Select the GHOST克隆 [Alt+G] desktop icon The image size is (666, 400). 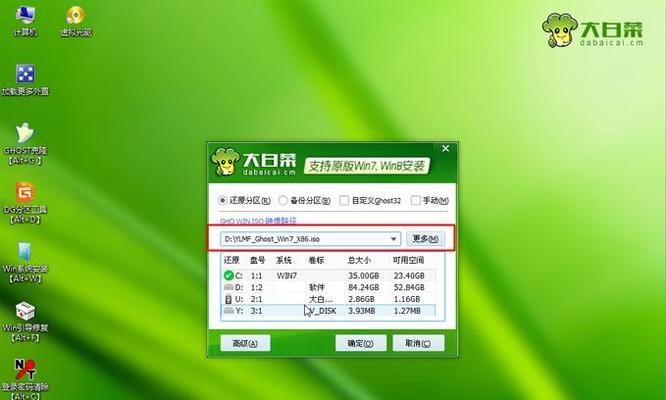point(25,144)
